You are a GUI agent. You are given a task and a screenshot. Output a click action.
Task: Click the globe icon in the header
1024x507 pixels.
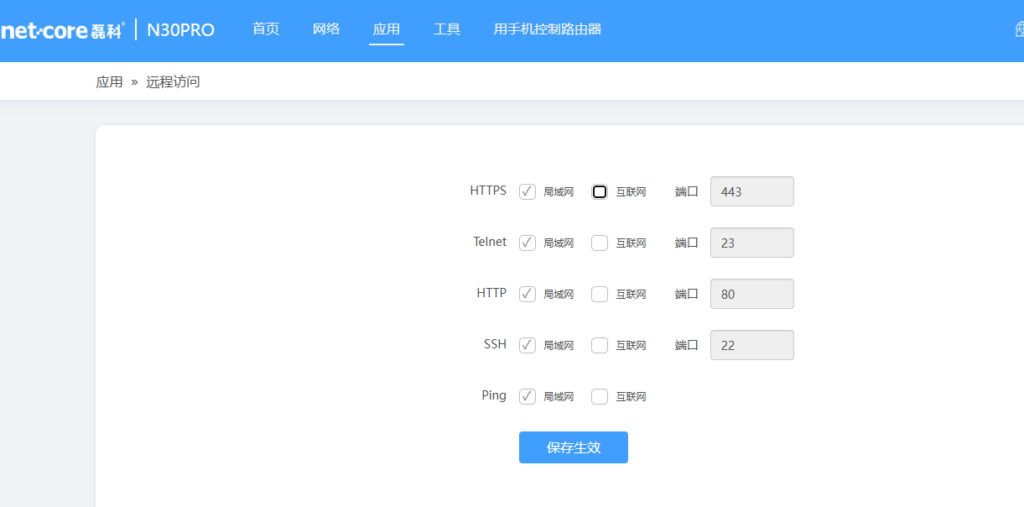click(x=1019, y=29)
